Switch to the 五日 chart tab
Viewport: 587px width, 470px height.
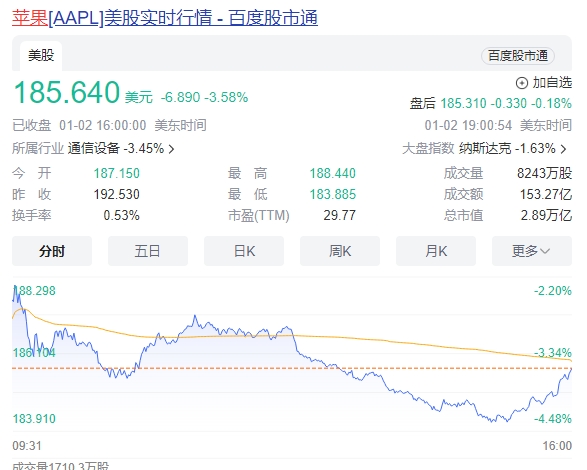[x=148, y=251]
